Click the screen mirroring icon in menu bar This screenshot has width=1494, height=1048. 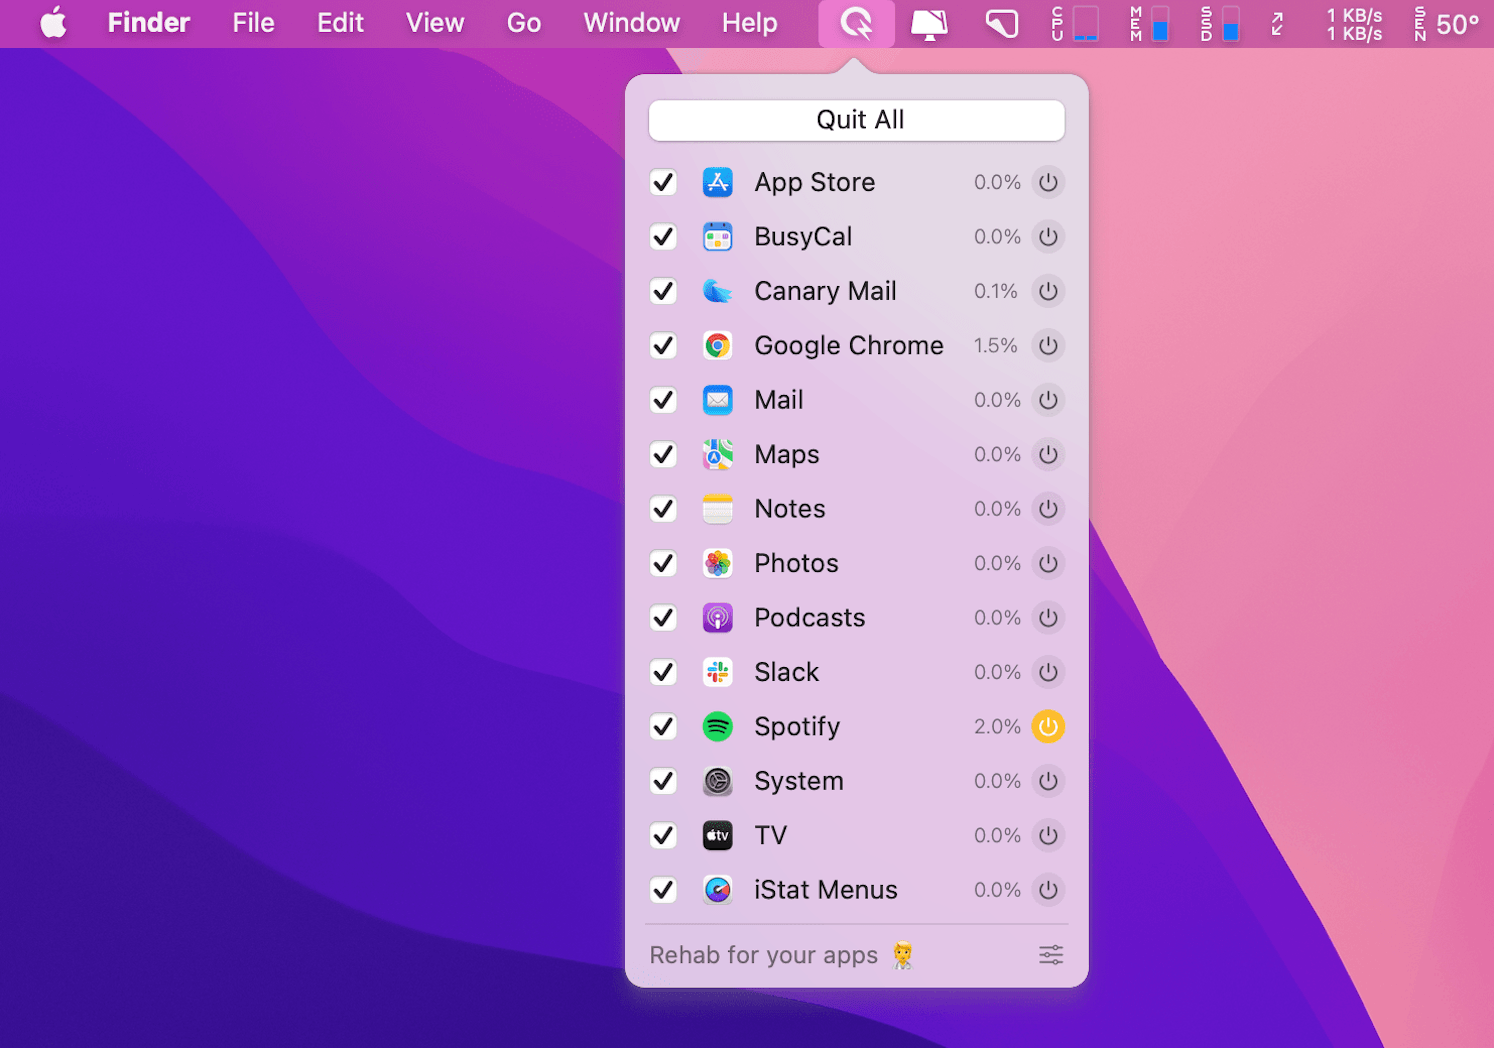click(926, 23)
